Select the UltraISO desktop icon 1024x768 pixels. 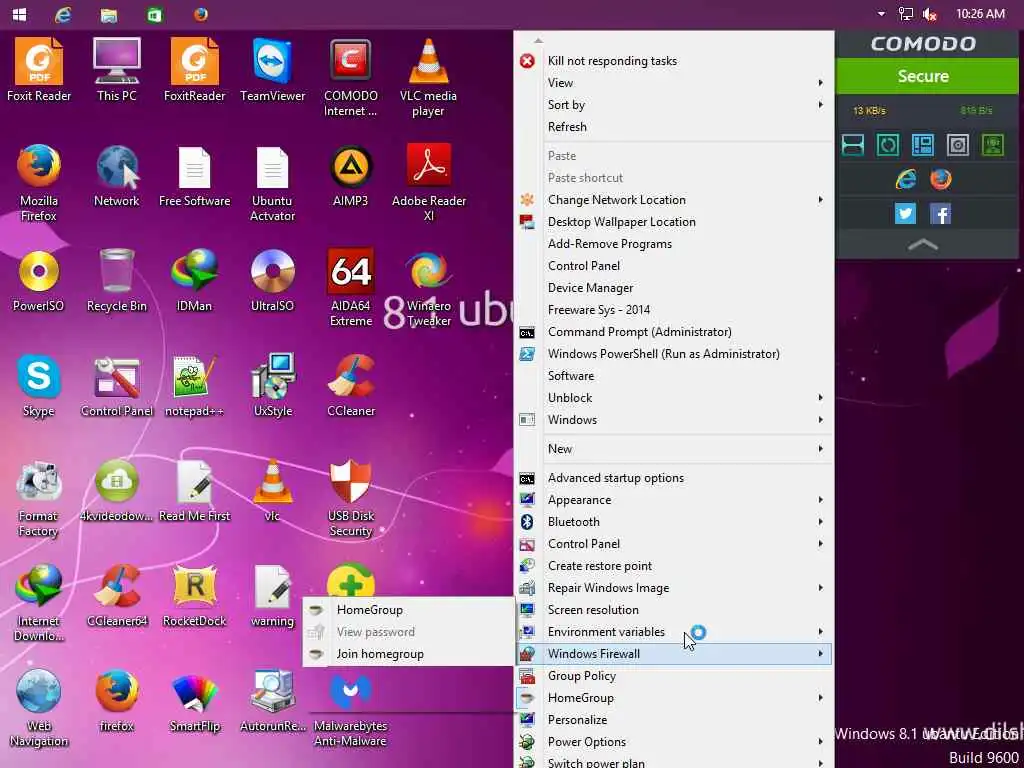tap(272, 280)
